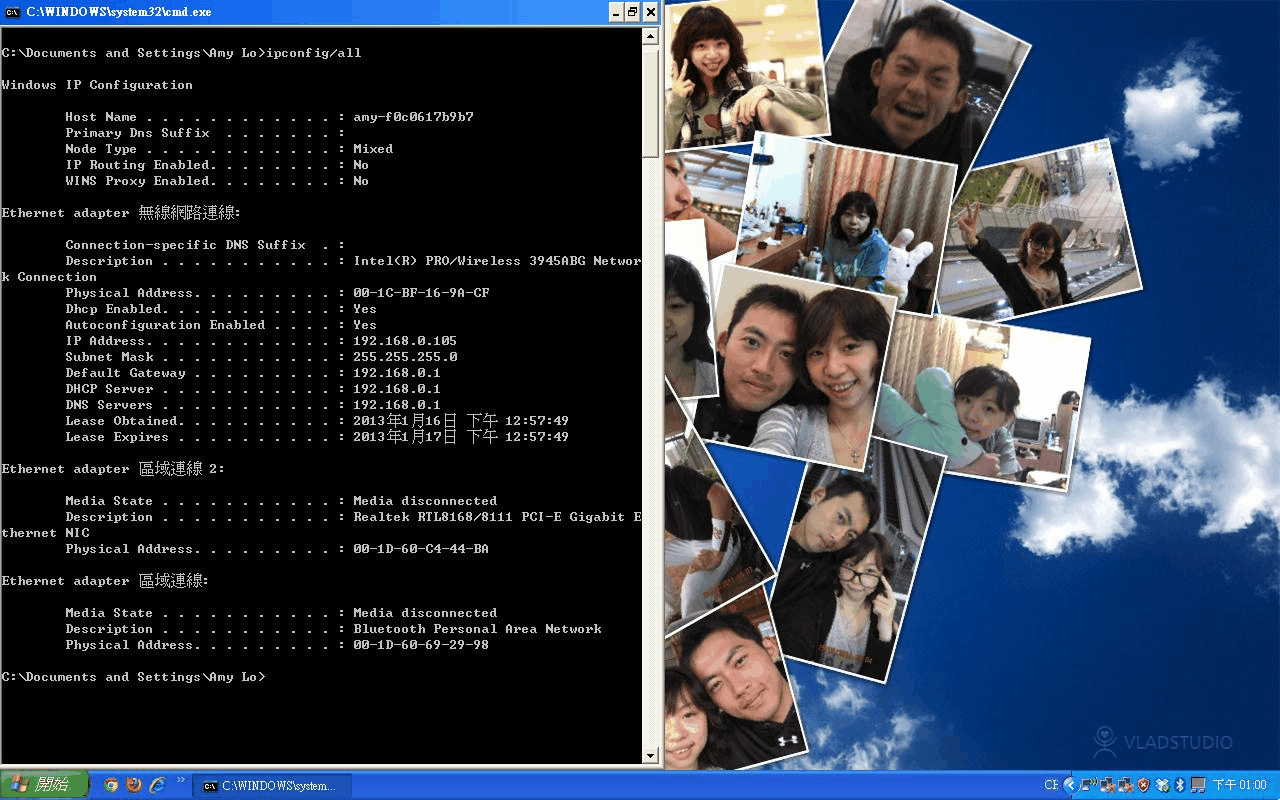Click the physical address 00-1D-60-C4-44-BA
Viewport: 1280px width, 800px height.
(x=421, y=549)
